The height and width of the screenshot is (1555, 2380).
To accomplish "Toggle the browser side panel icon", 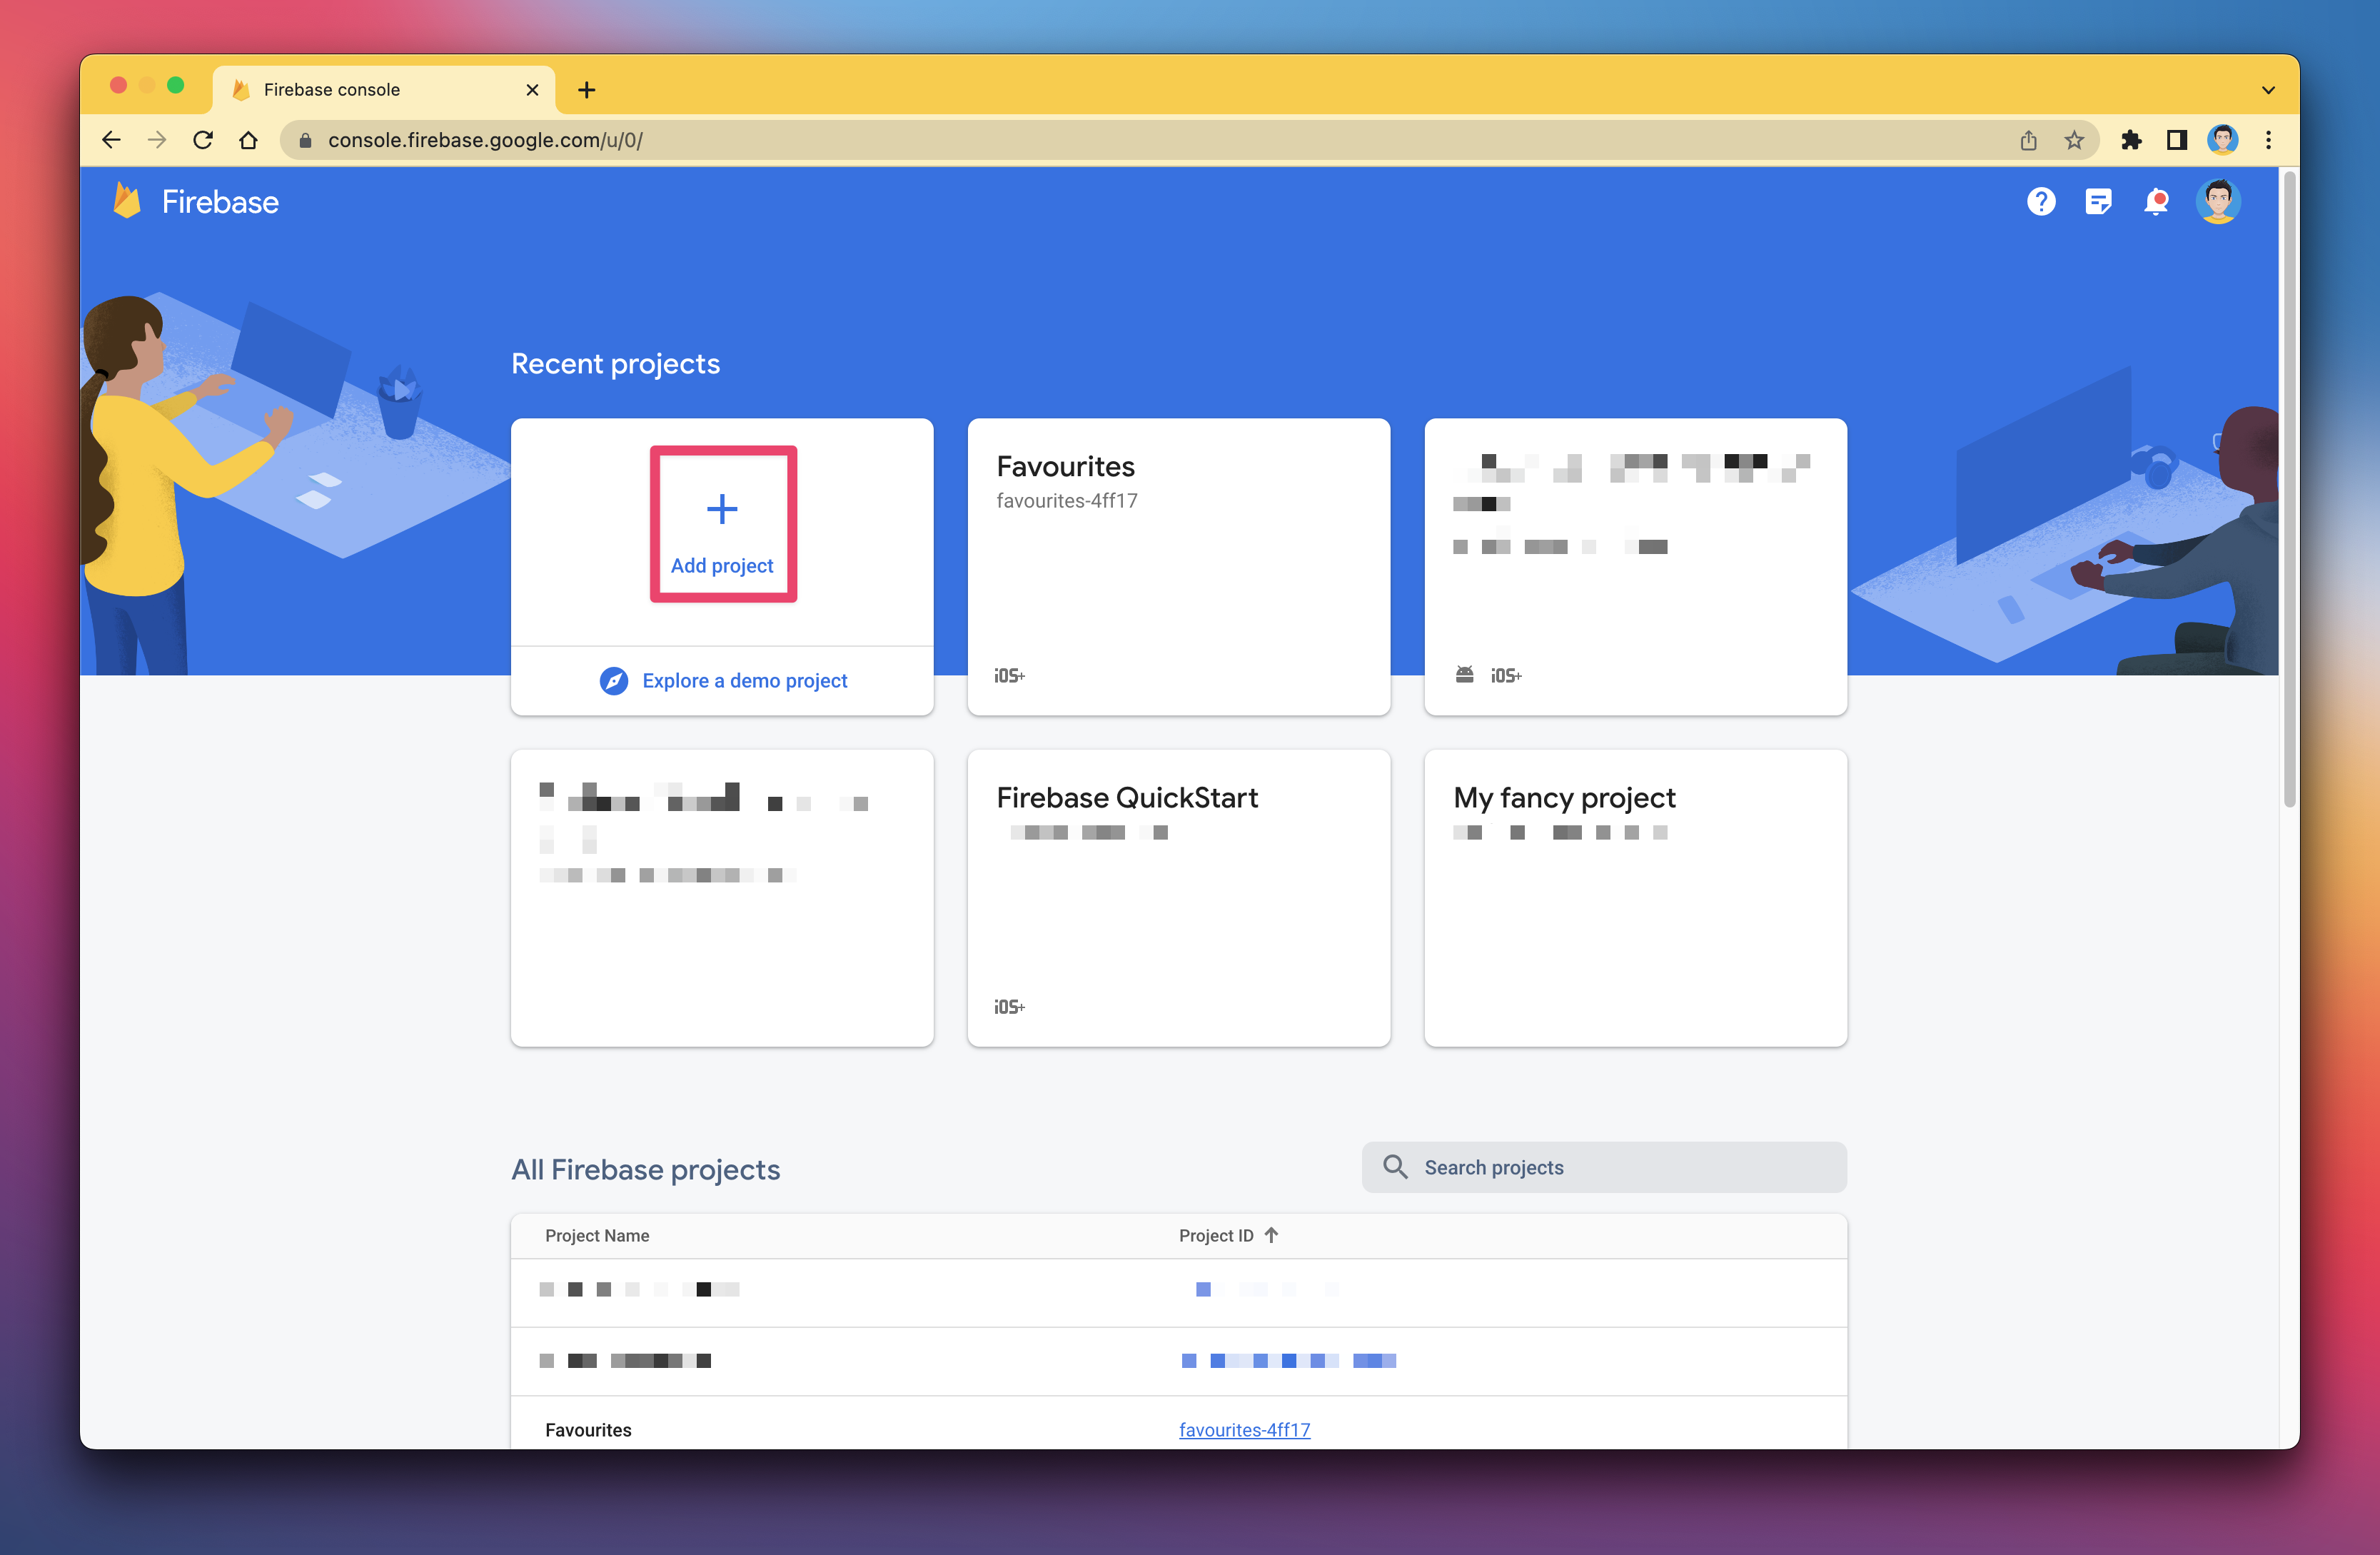I will tap(2176, 140).
